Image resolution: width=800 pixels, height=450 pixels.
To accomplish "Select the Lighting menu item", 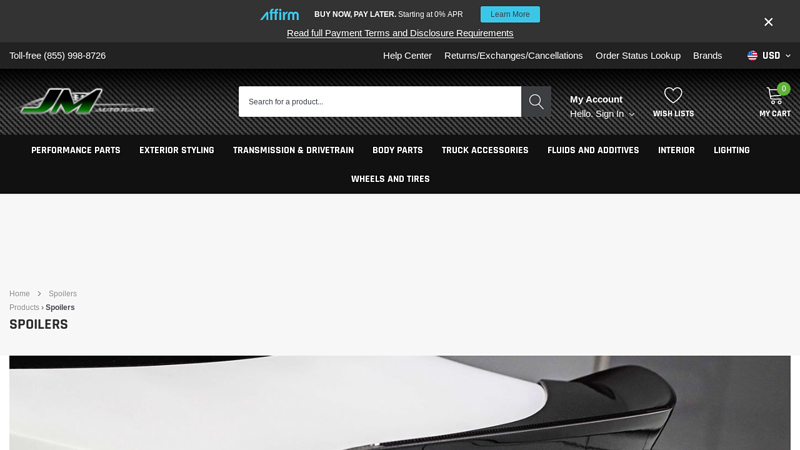I will (731, 150).
